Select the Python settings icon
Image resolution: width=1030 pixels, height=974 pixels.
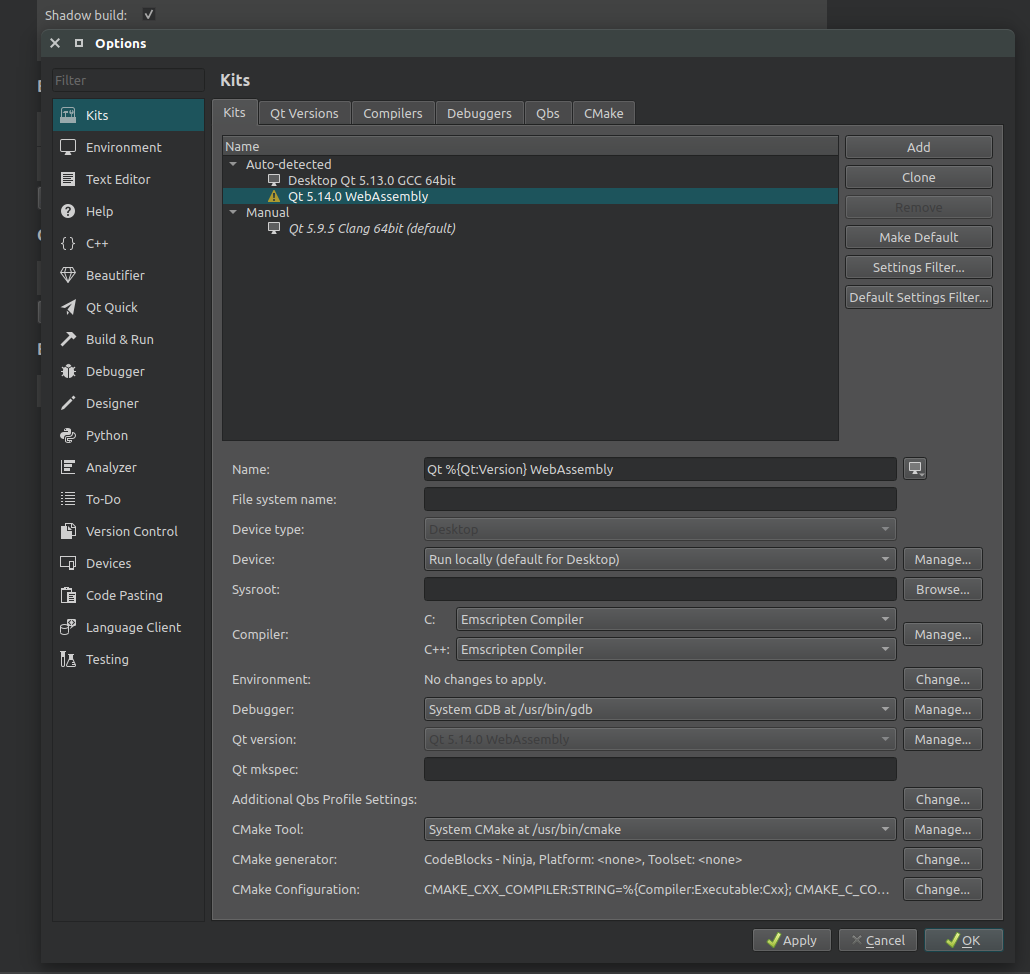pyautogui.click(x=68, y=435)
